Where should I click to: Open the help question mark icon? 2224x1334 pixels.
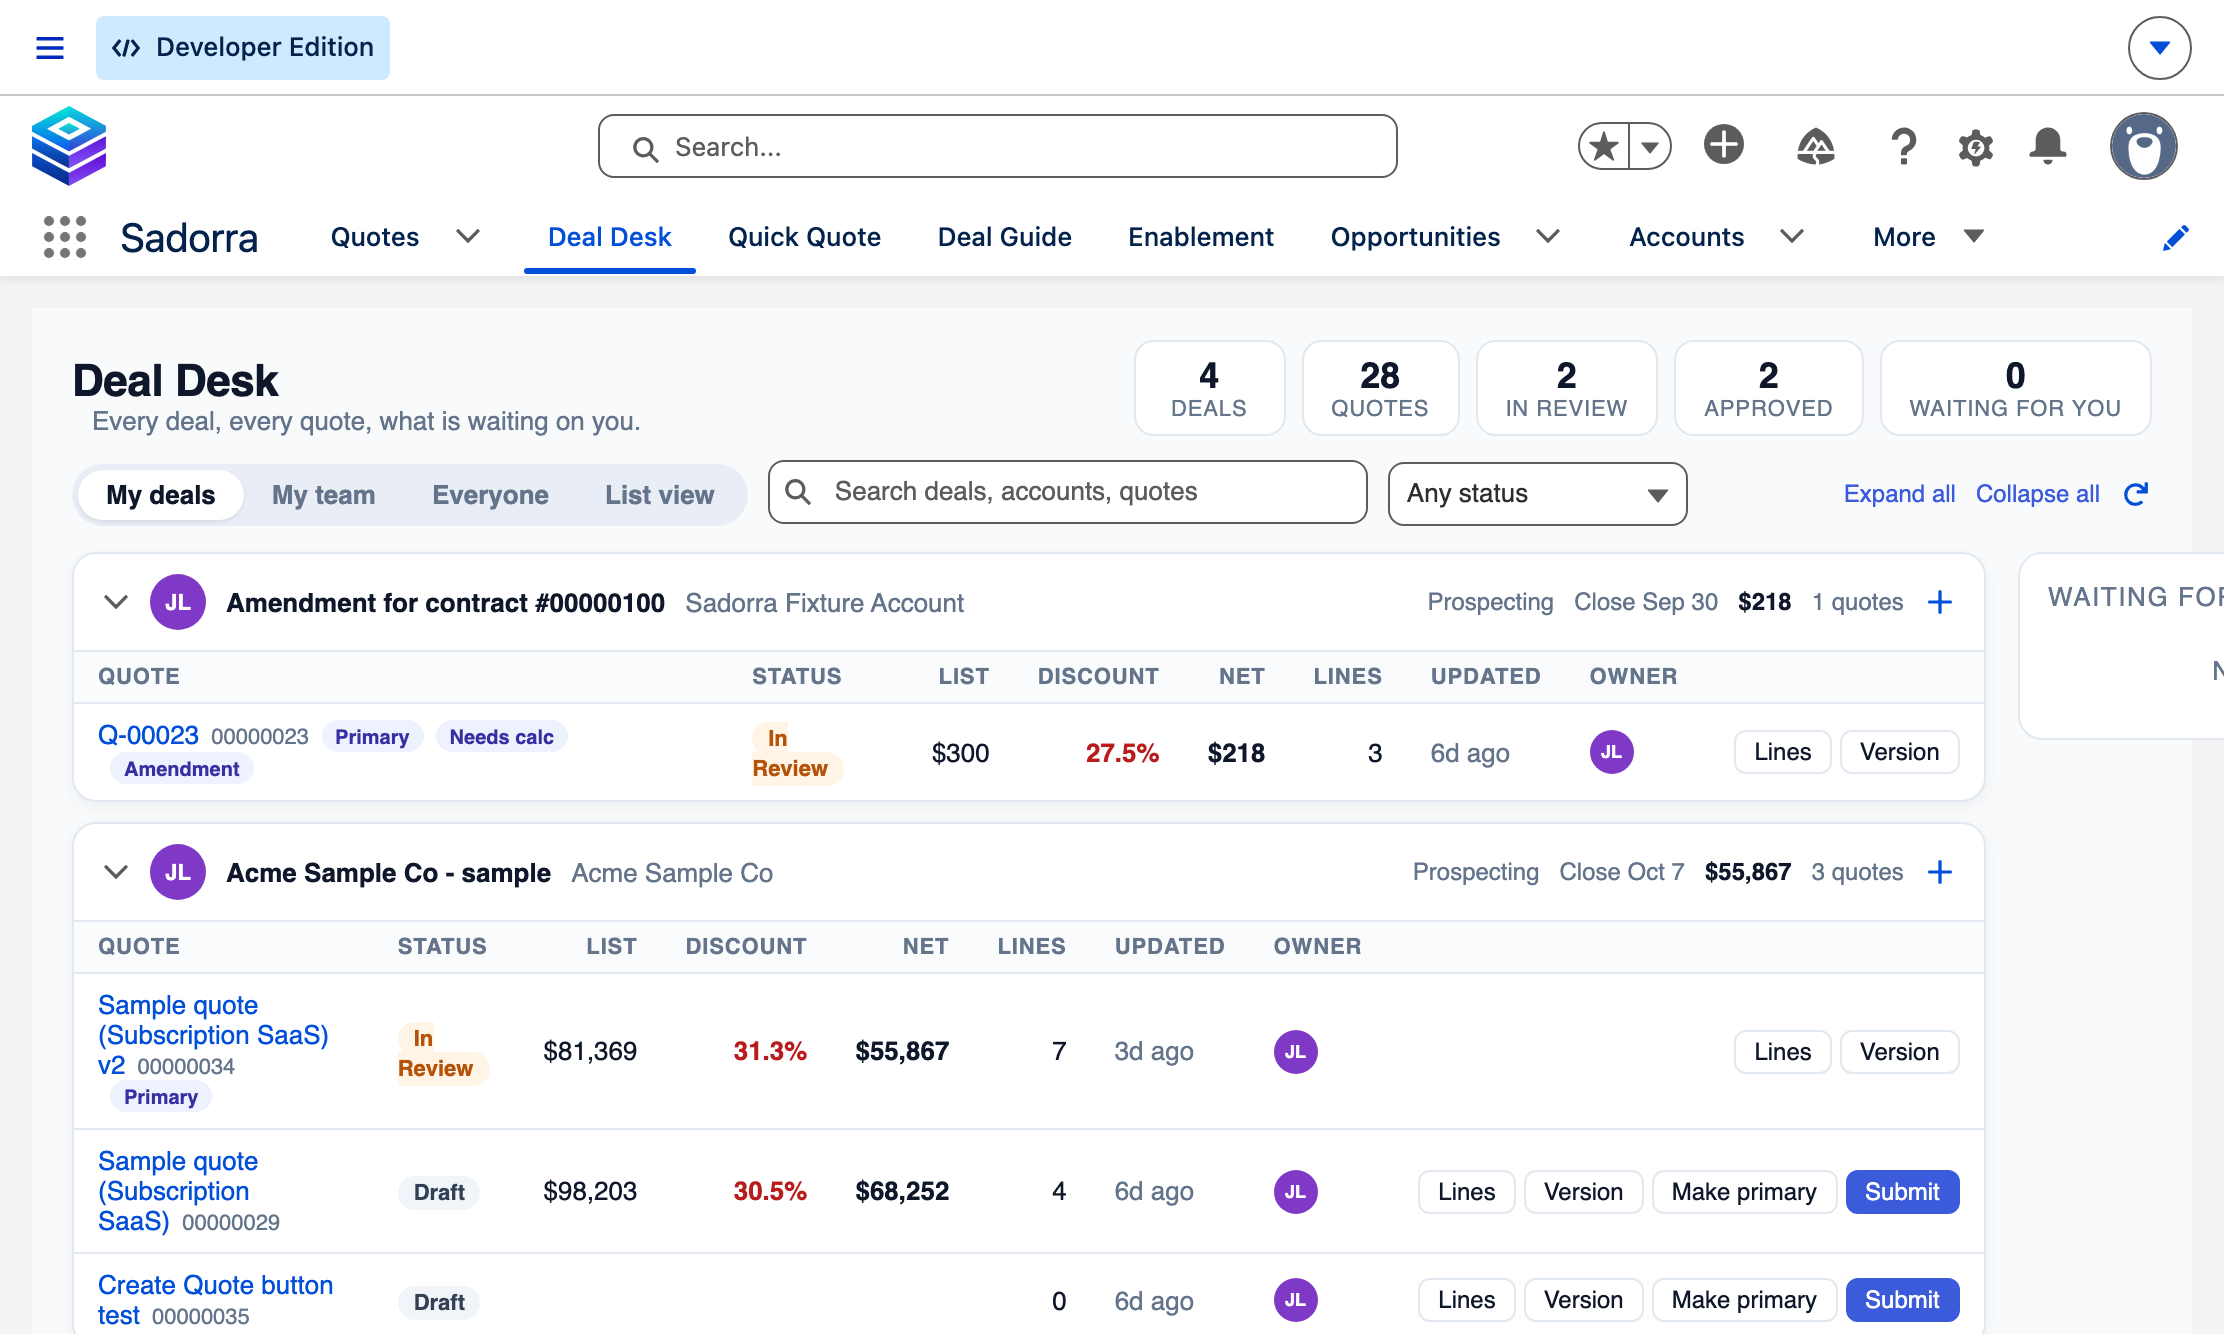(x=1904, y=147)
